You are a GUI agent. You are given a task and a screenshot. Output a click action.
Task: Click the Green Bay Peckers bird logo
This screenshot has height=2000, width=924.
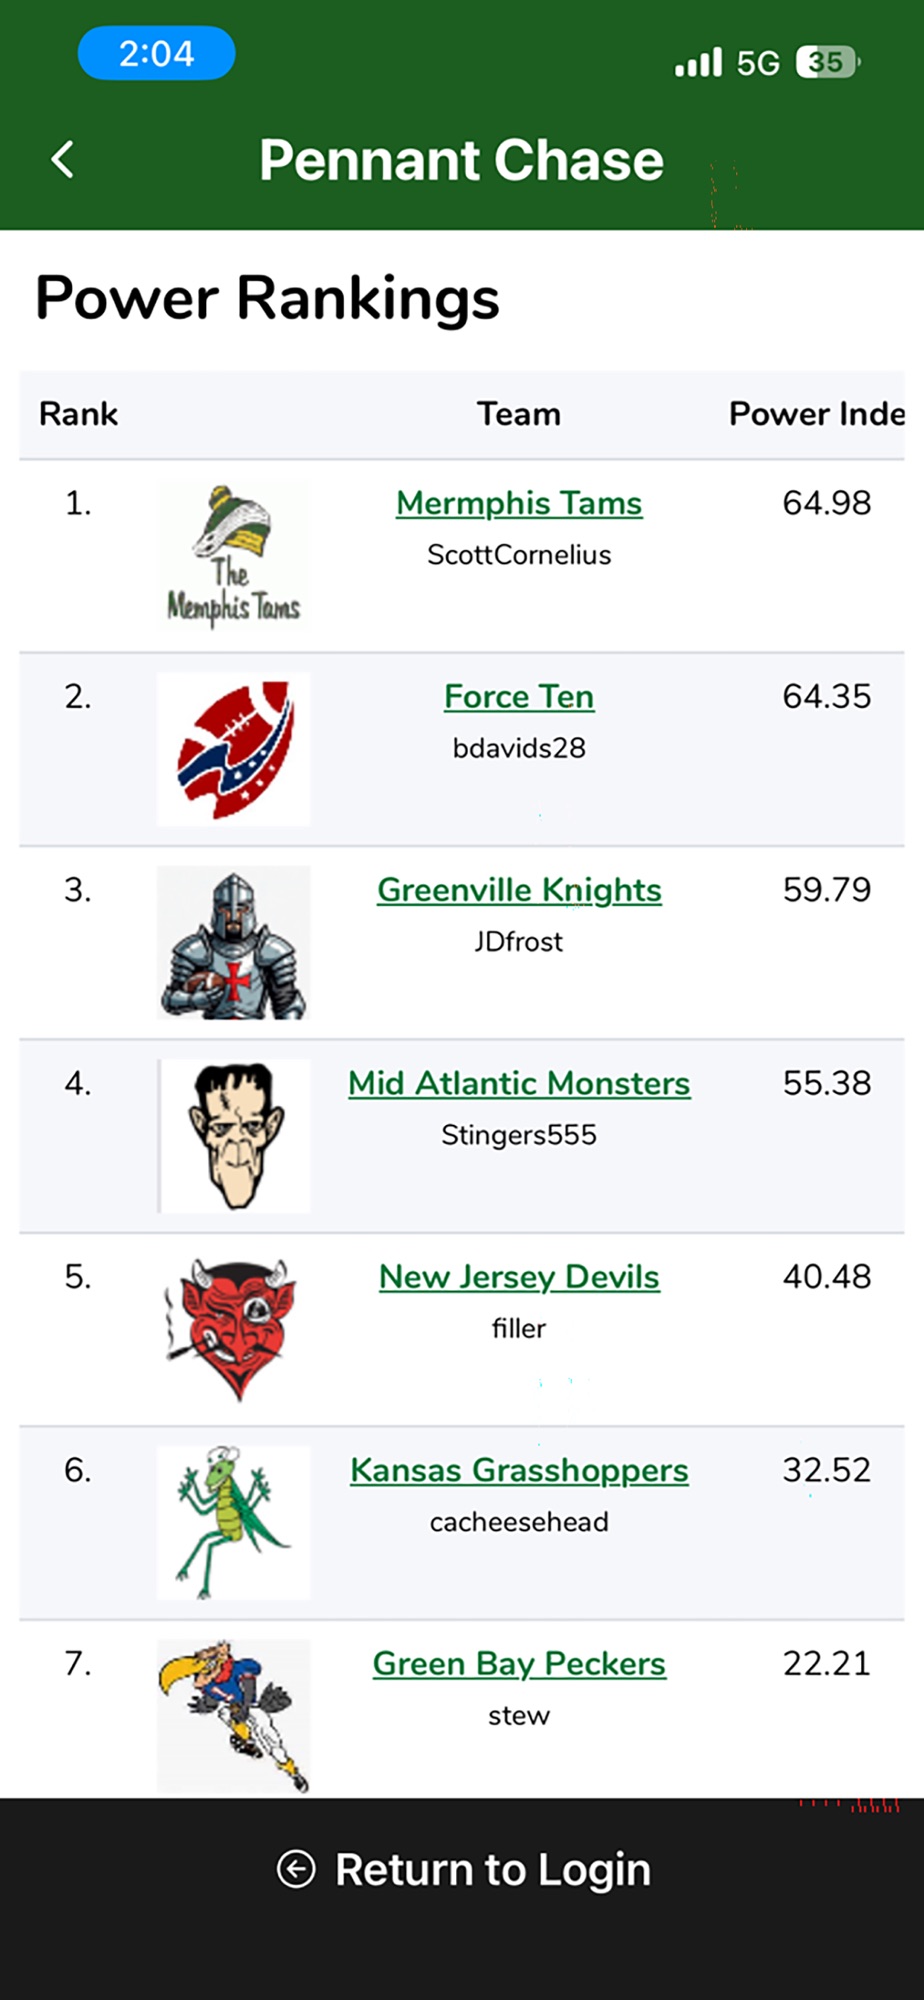[234, 1716]
